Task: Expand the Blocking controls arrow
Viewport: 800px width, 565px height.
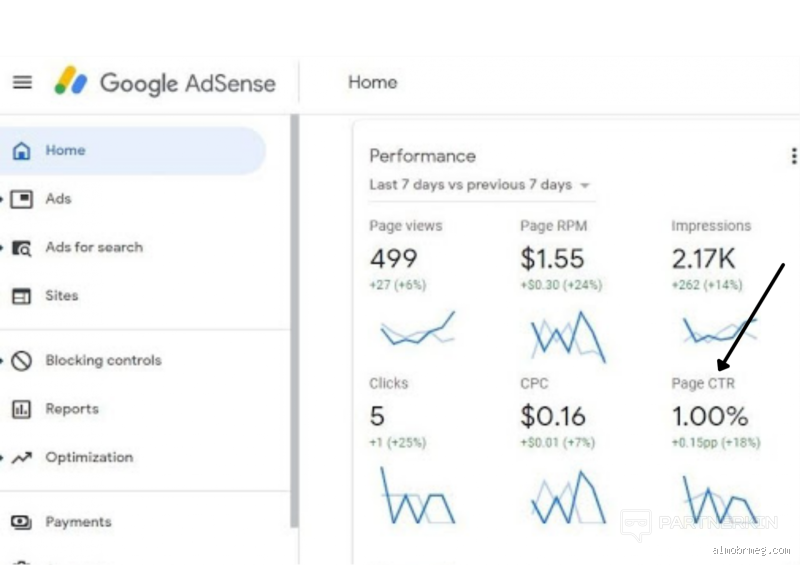Action: [x=3, y=361]
